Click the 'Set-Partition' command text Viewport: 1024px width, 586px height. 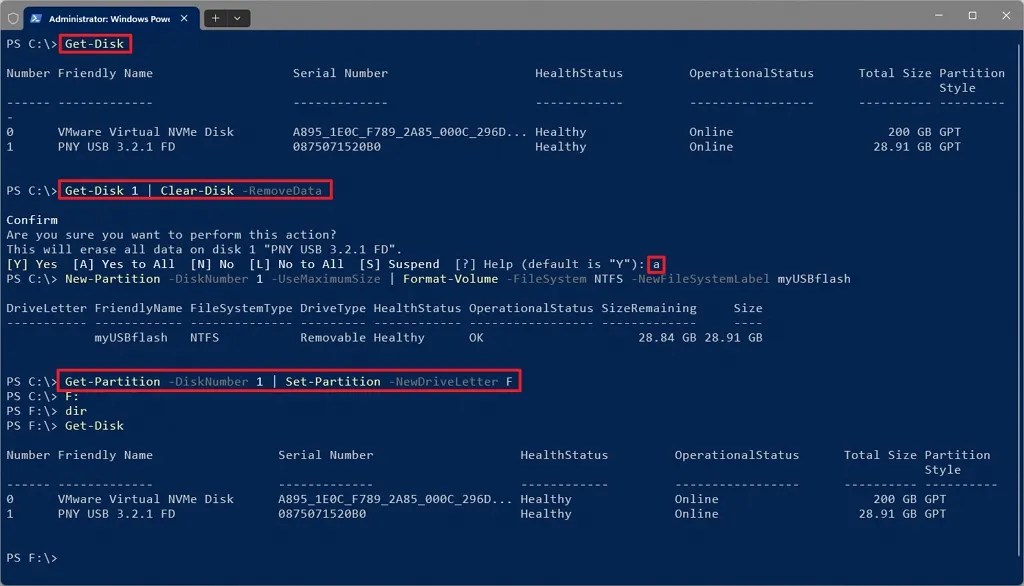point(332,382)
